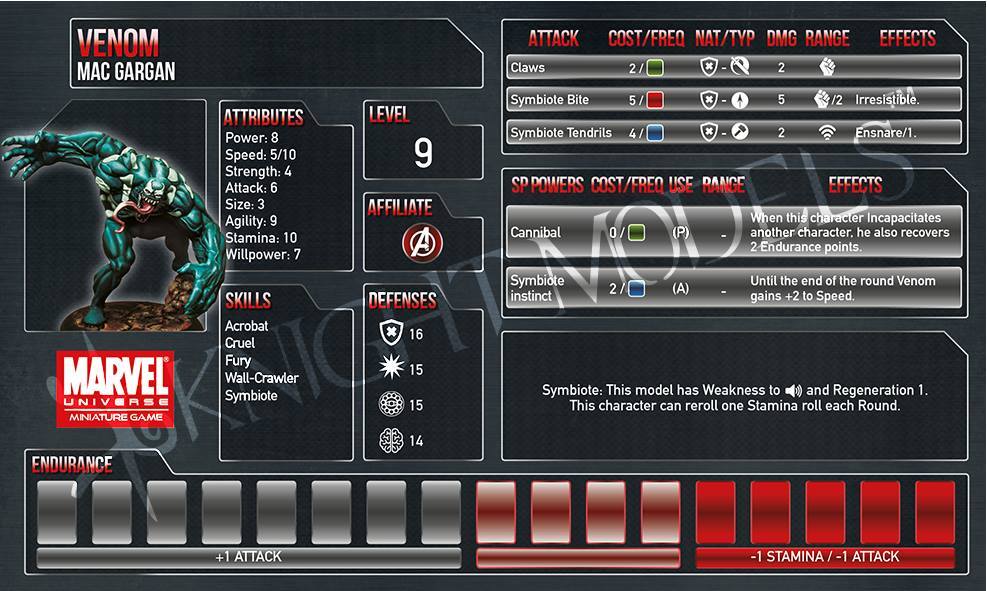987x591 pixels.
Task: Click the 'Ensnare/1.' effect text
Action: [886, 133]
